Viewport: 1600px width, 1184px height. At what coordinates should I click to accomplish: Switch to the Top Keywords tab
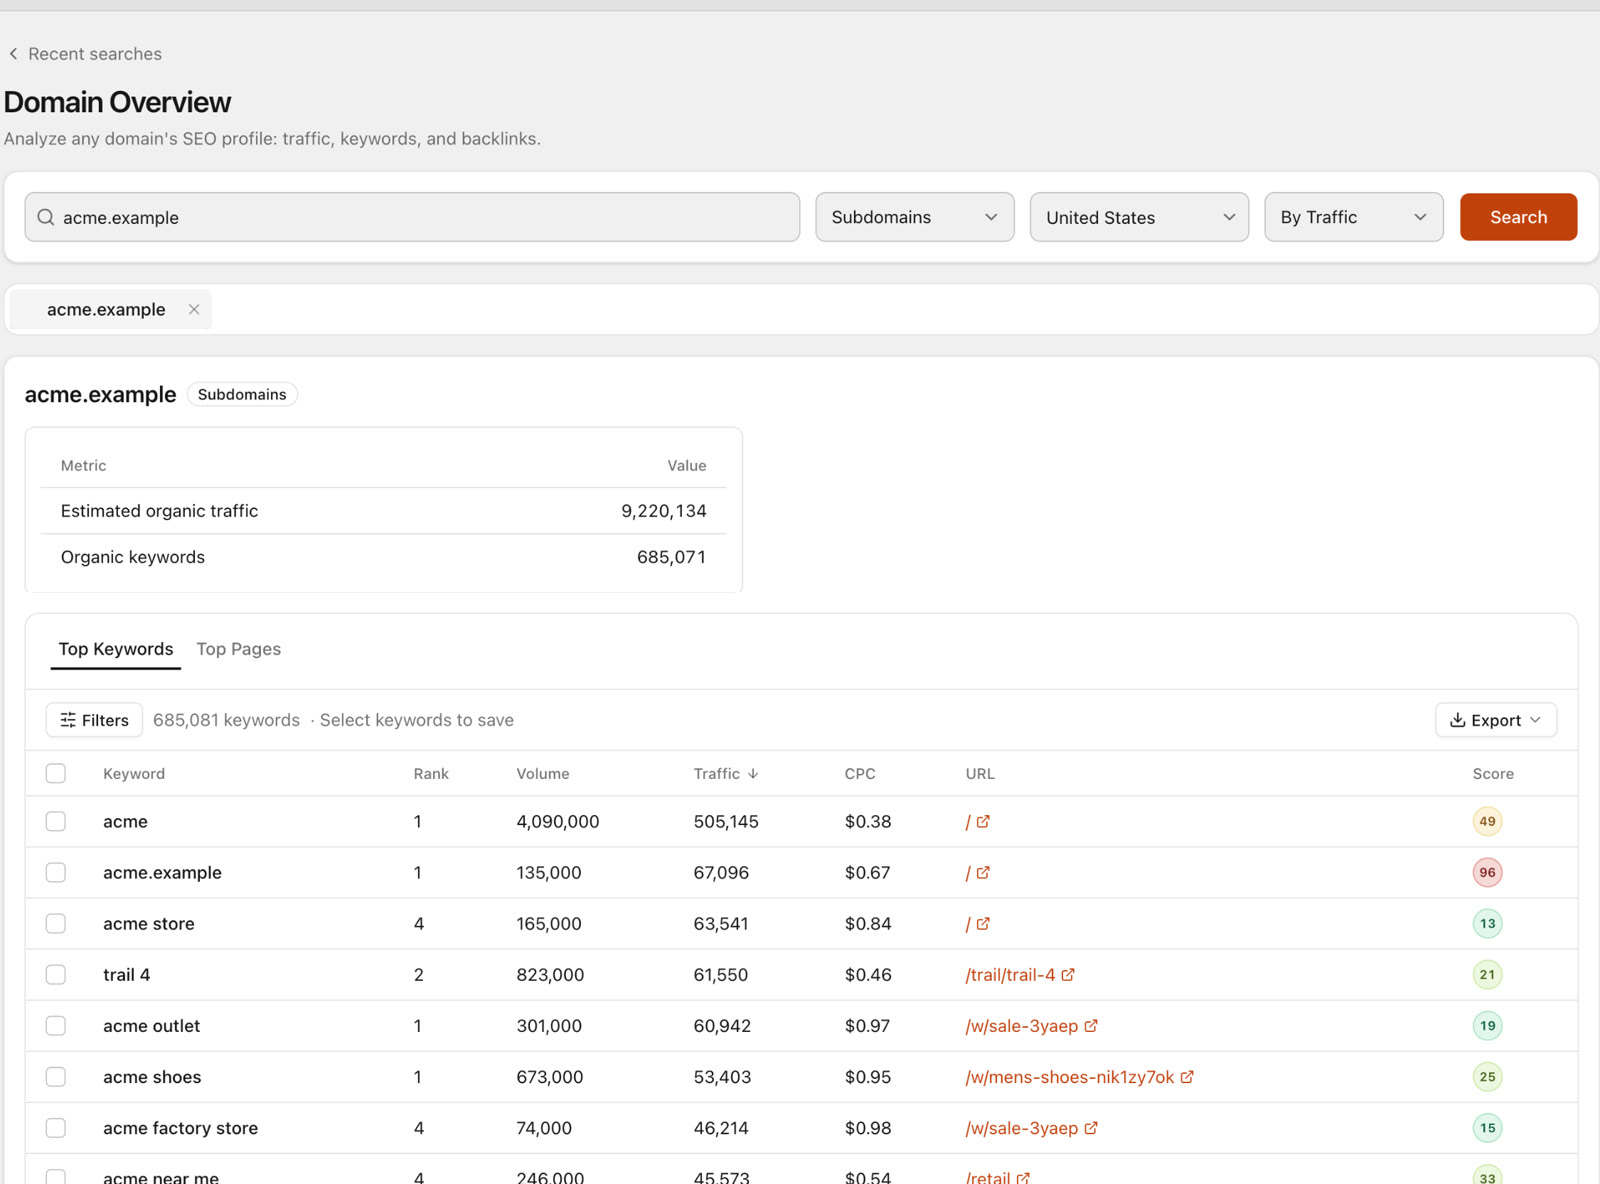tap(116, 649)
